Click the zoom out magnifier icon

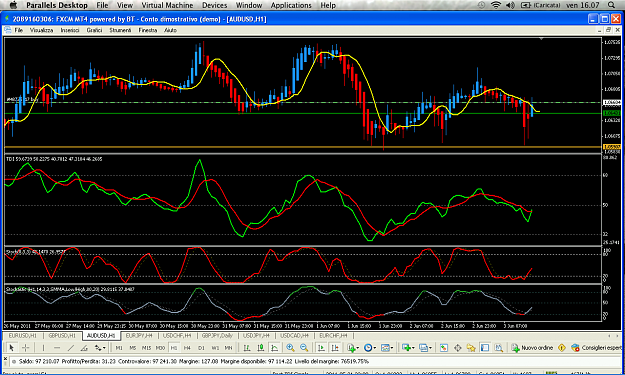[304, 348]
